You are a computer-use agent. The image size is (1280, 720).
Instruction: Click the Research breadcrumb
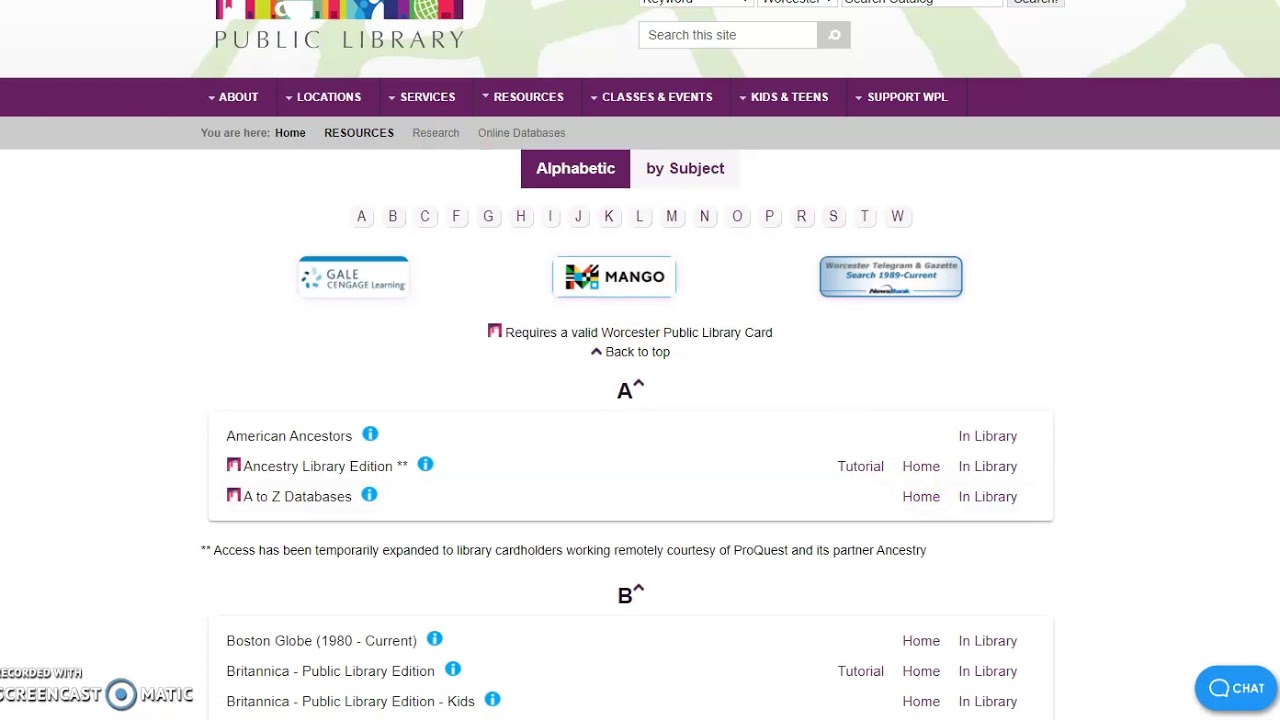tap(436, 133)
